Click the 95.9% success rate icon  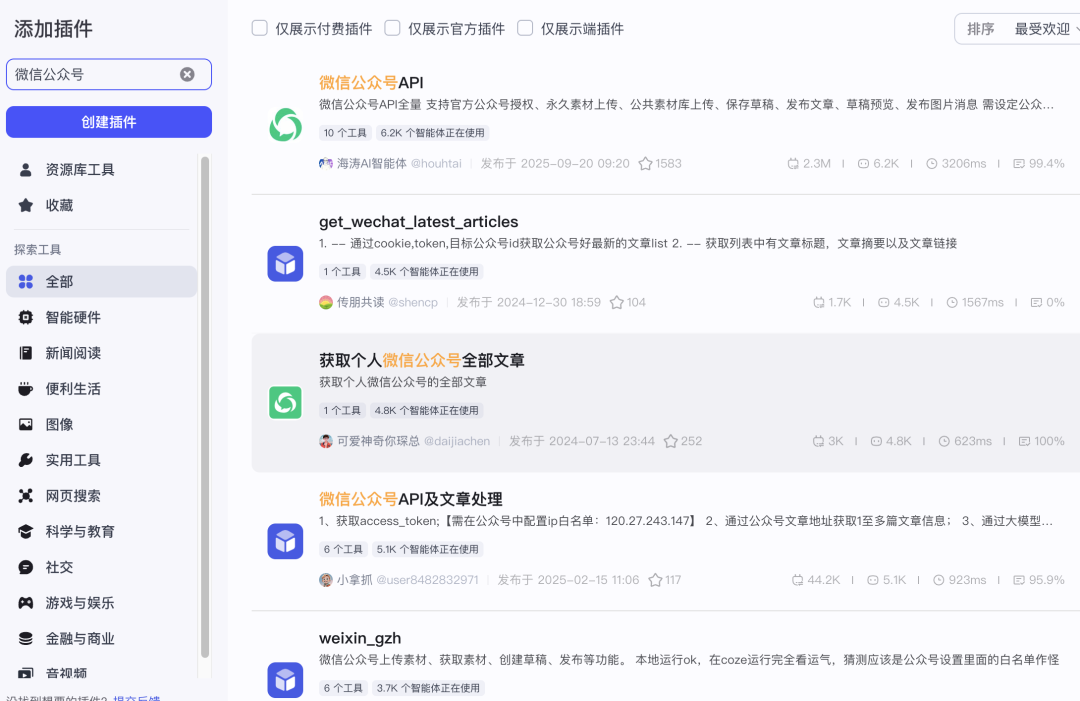1019,580
